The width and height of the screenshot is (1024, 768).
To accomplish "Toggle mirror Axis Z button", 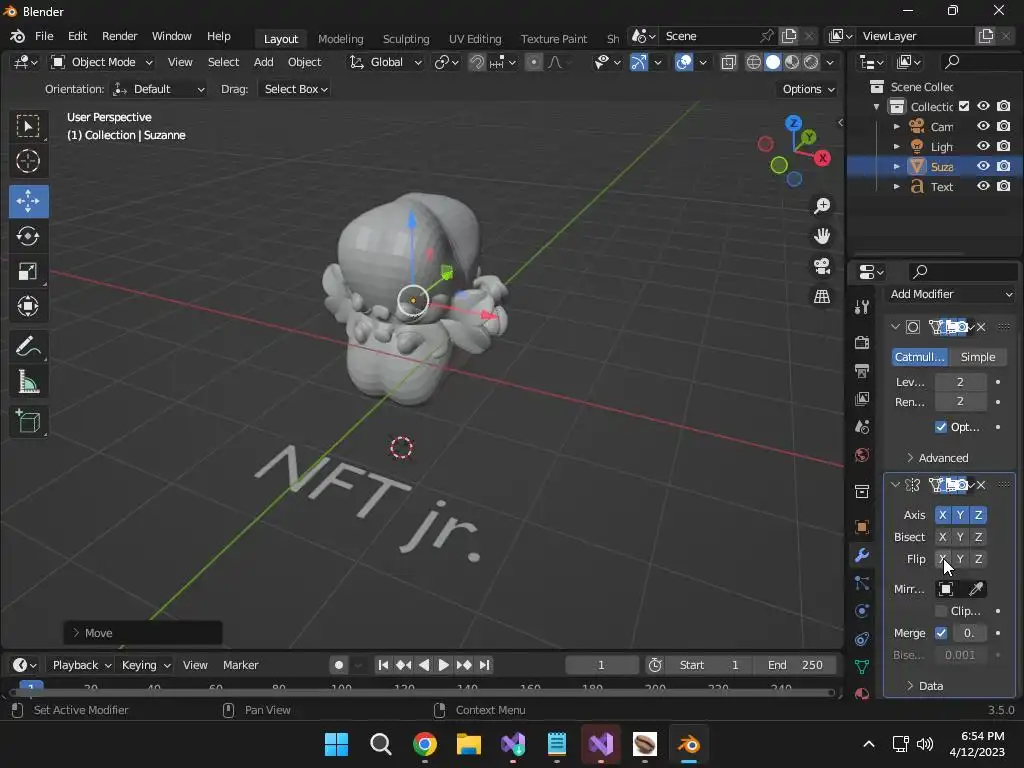I will click(x=978, y=515).
